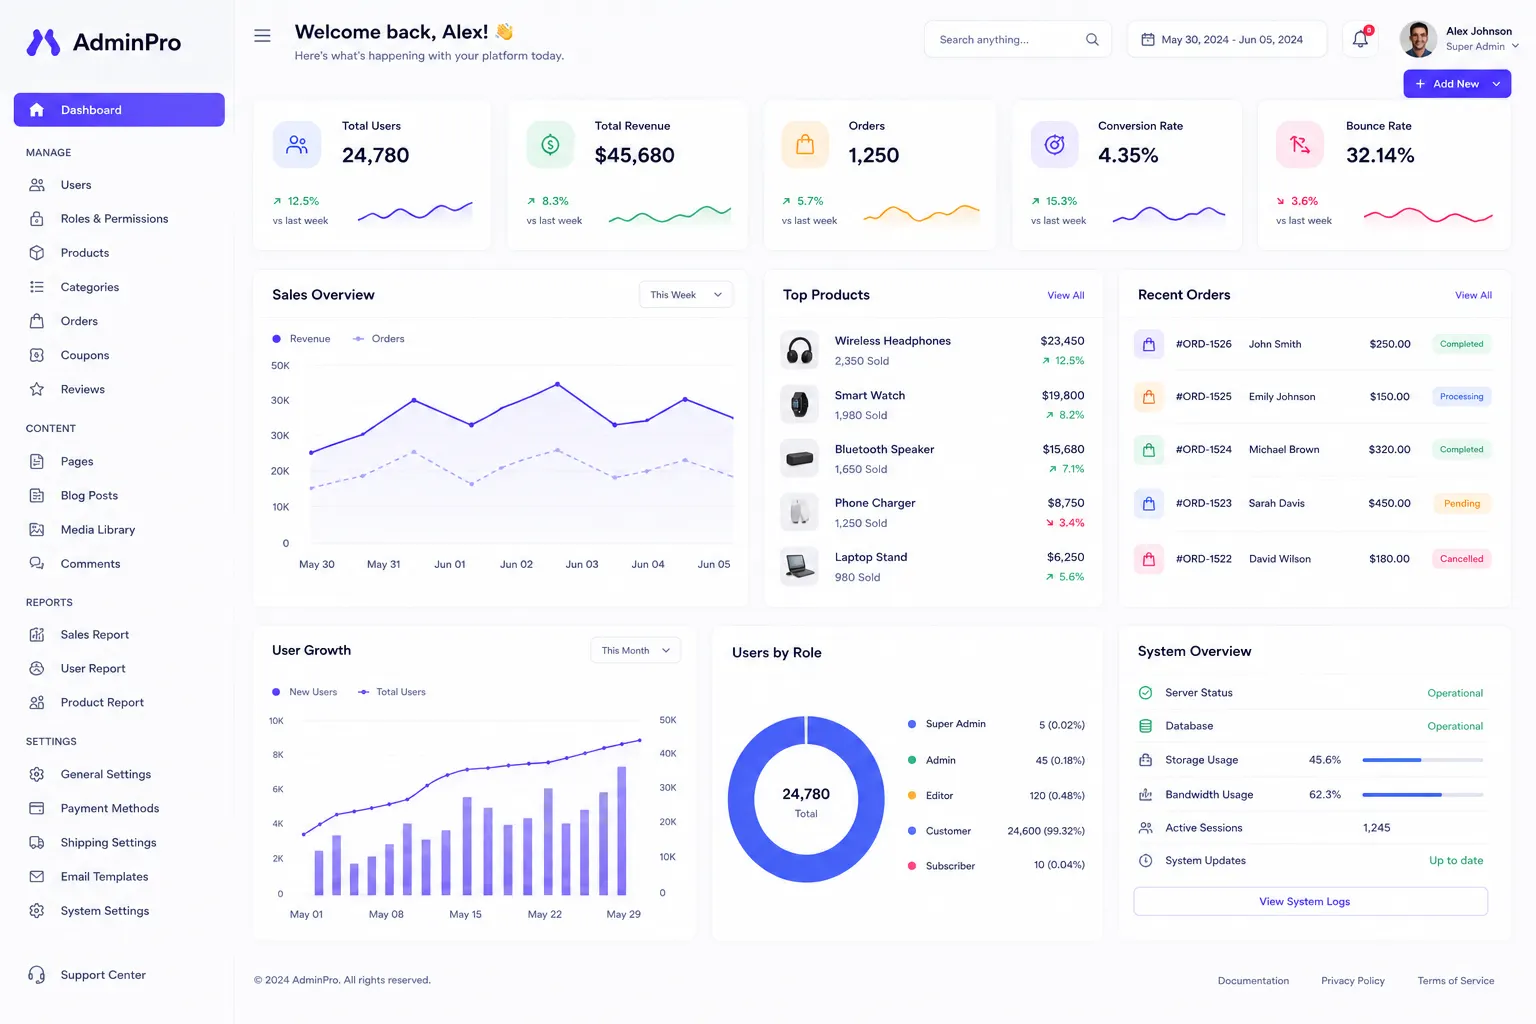
Task: Click the Total Users card icon
Action: pos(297,145)
